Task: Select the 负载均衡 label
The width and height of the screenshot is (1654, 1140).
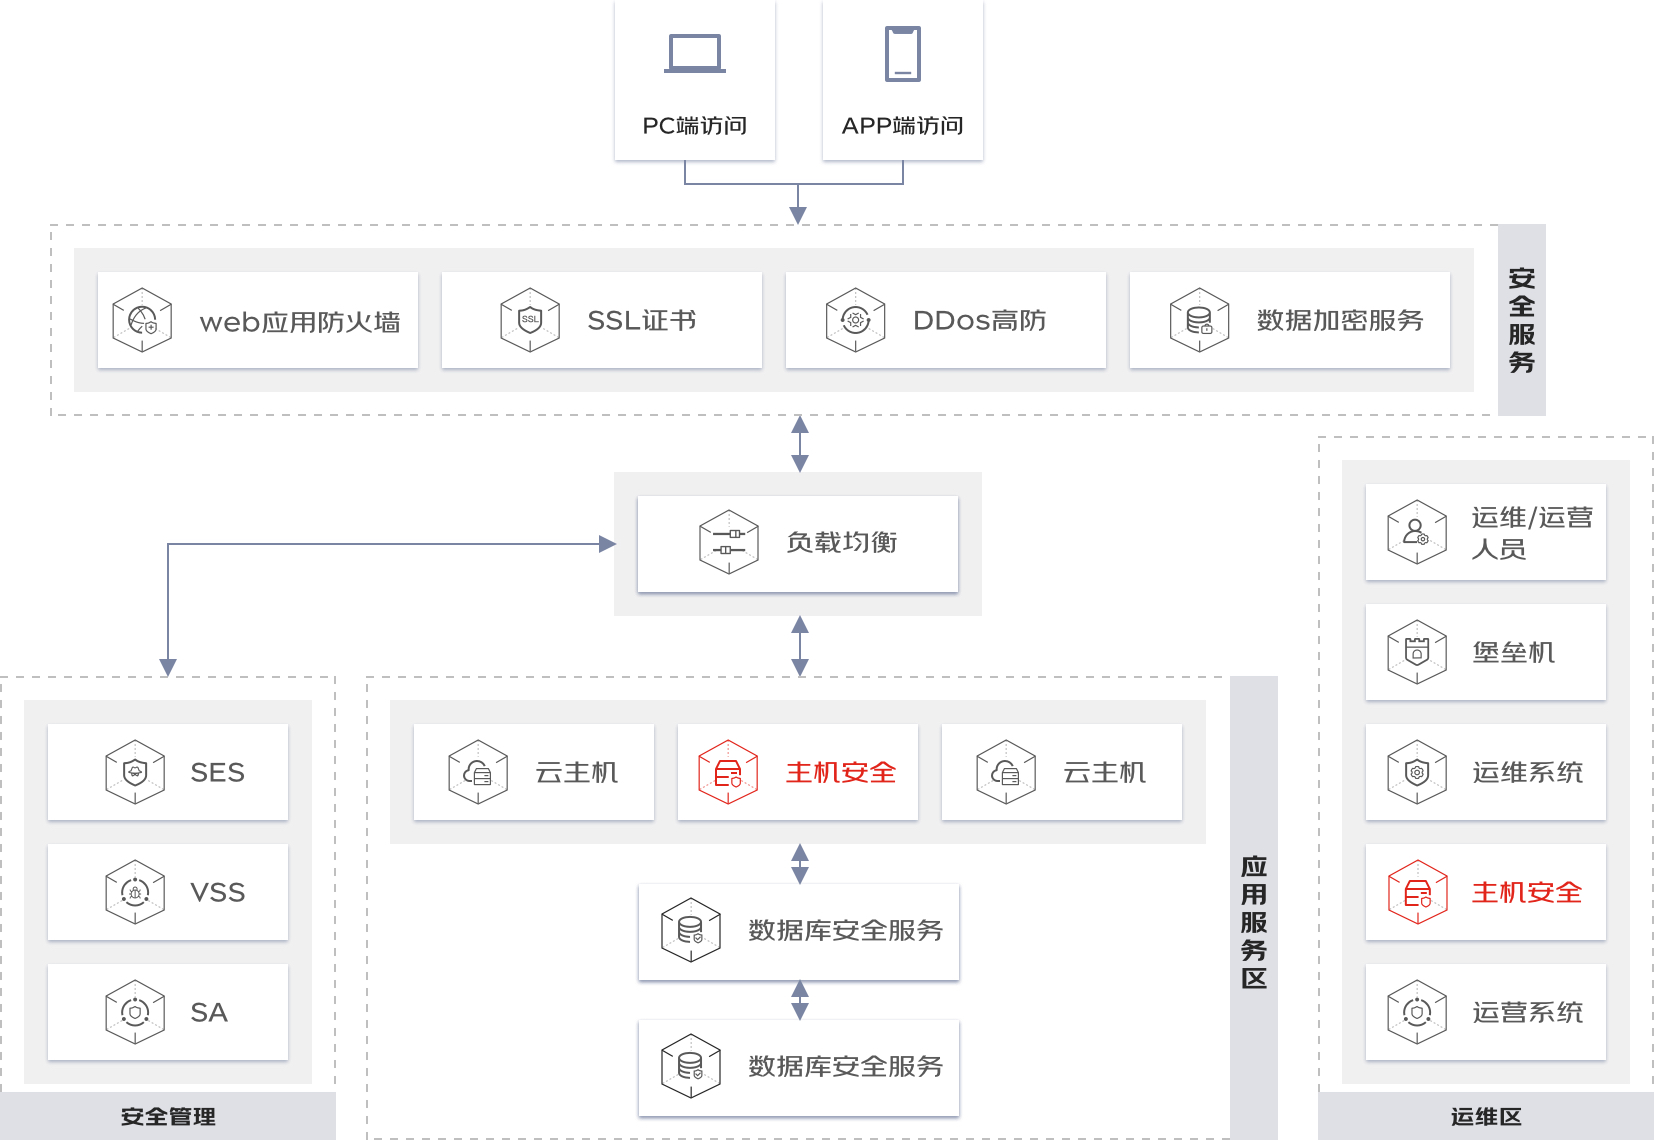Action: (842, 542)
